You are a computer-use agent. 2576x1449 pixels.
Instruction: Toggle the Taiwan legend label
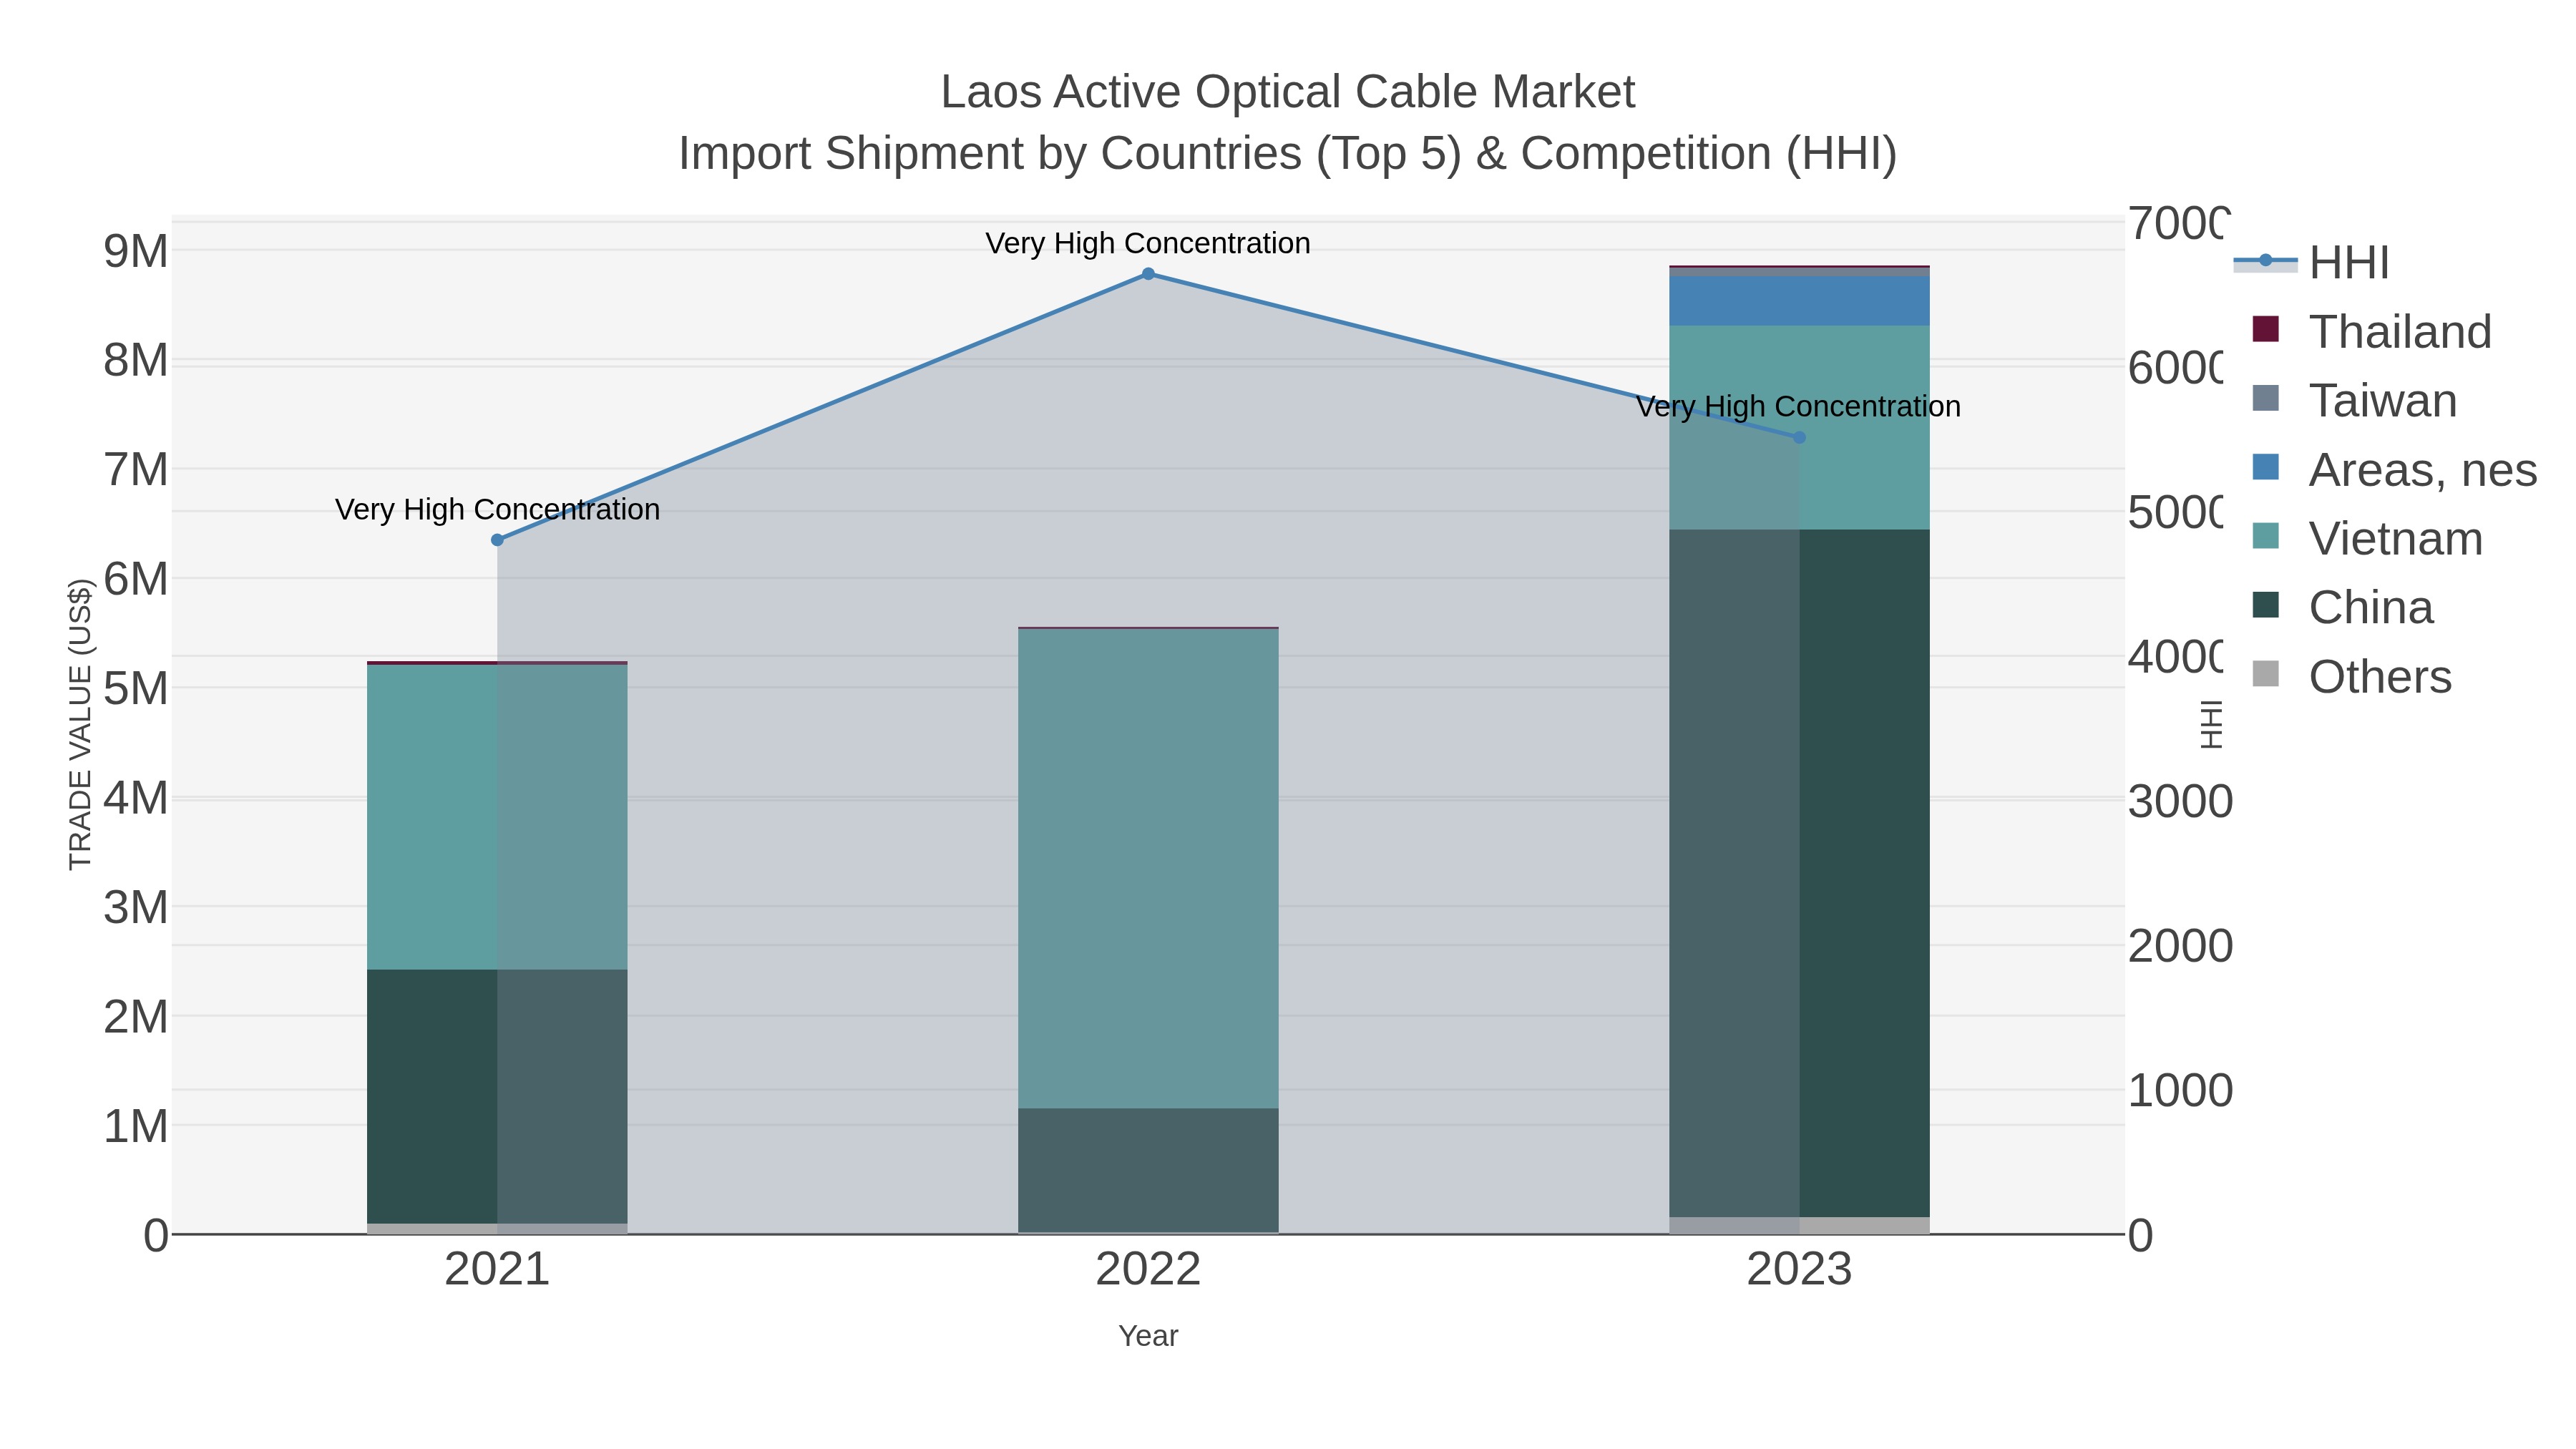pyautogui.click(x=2383, y=401)
